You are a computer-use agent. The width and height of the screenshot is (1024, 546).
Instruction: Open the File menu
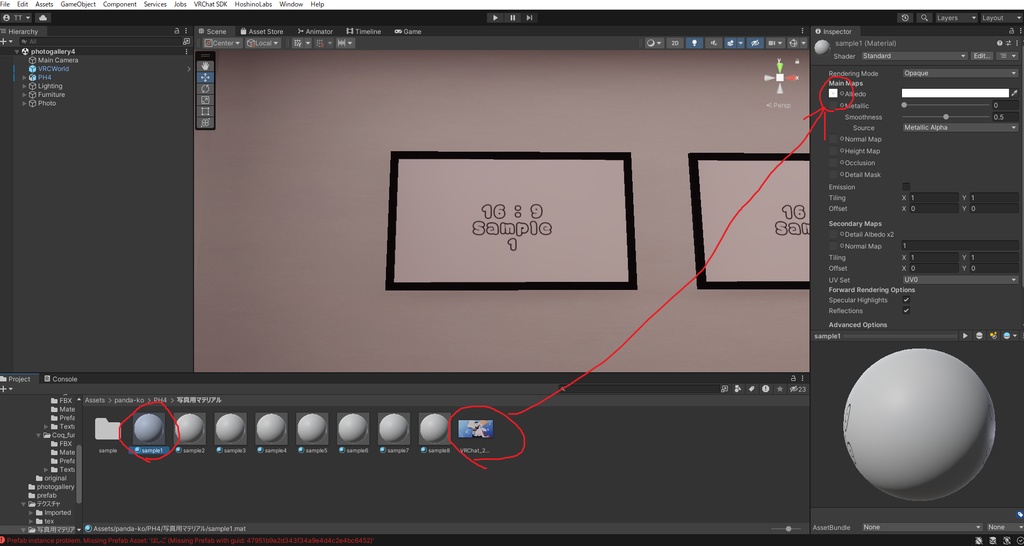(5, 4)
